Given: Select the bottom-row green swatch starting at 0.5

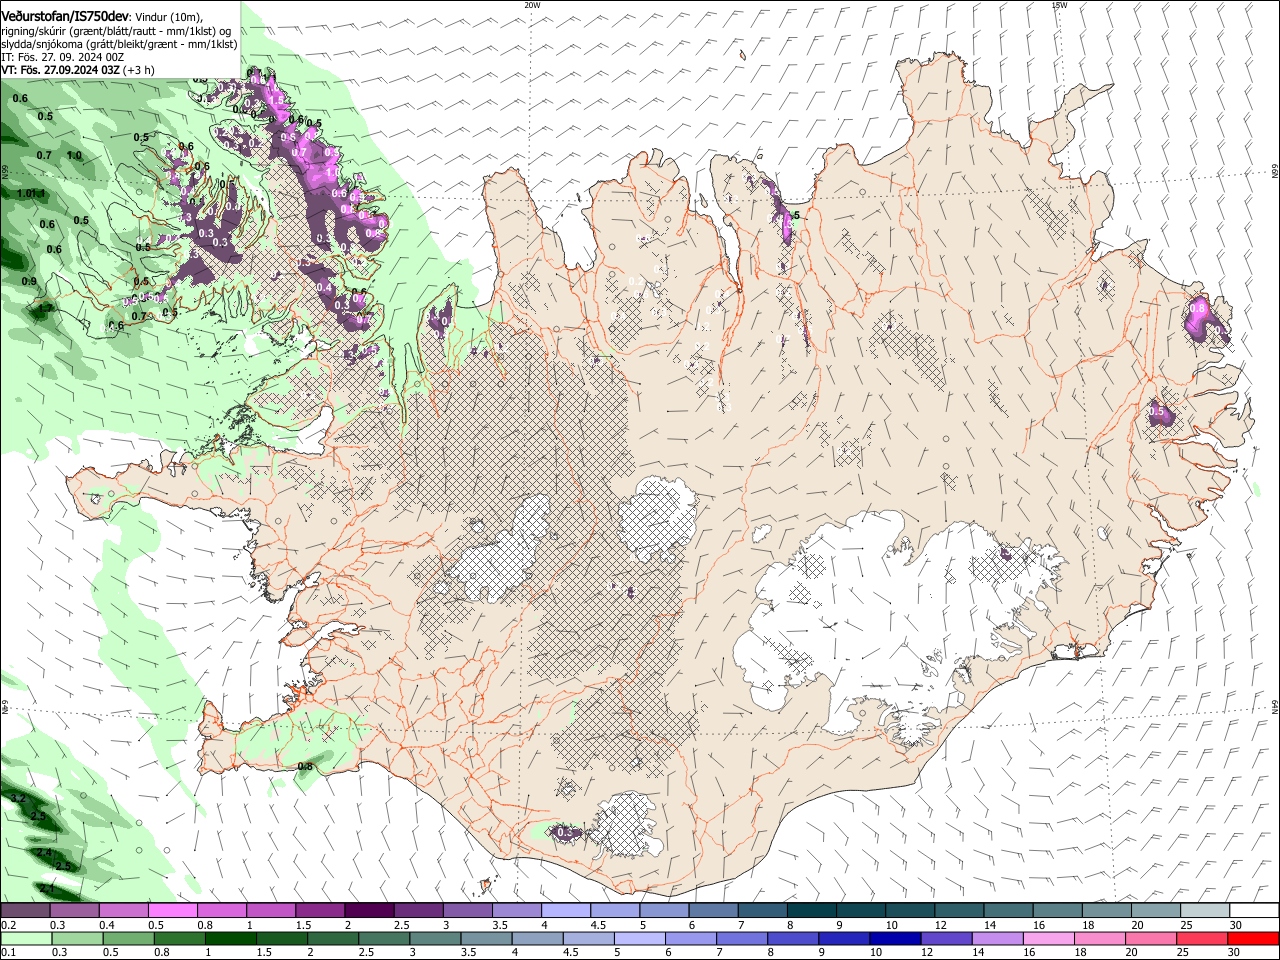Looking at the screenshot, I should pos(128,939).
